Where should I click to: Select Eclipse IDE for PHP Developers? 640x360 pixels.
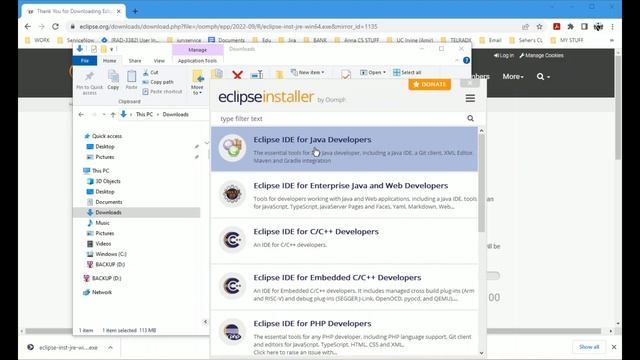point(344,333)
